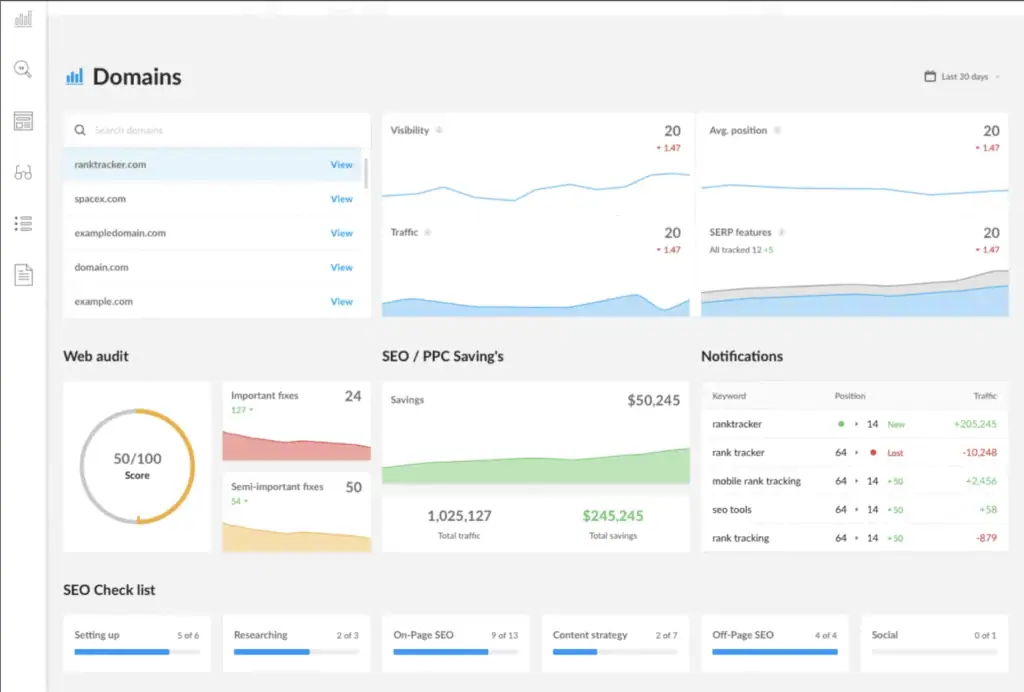Select spacex.com in the domain list
Screen dimensions: 1024x692
click(100, 199)
